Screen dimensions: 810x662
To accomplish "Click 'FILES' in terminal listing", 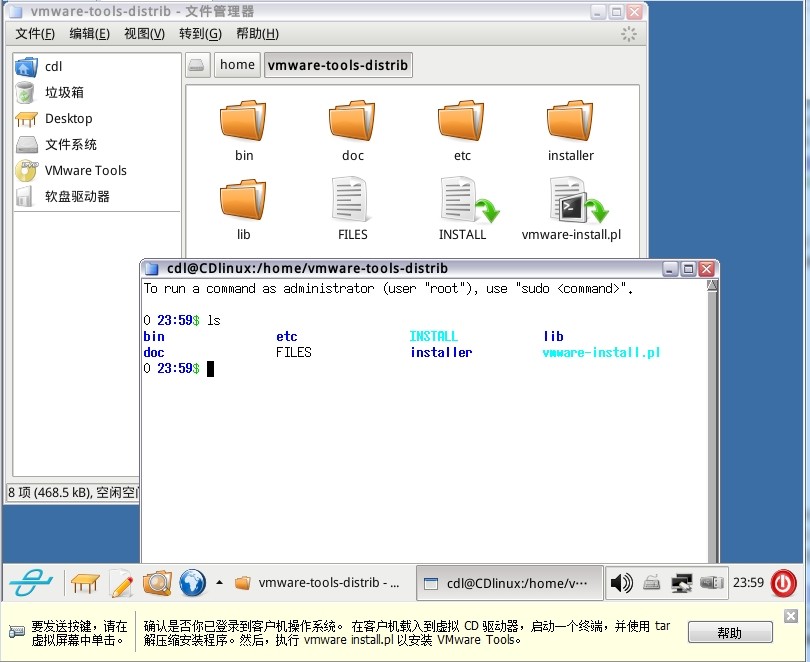I will 293,353.
